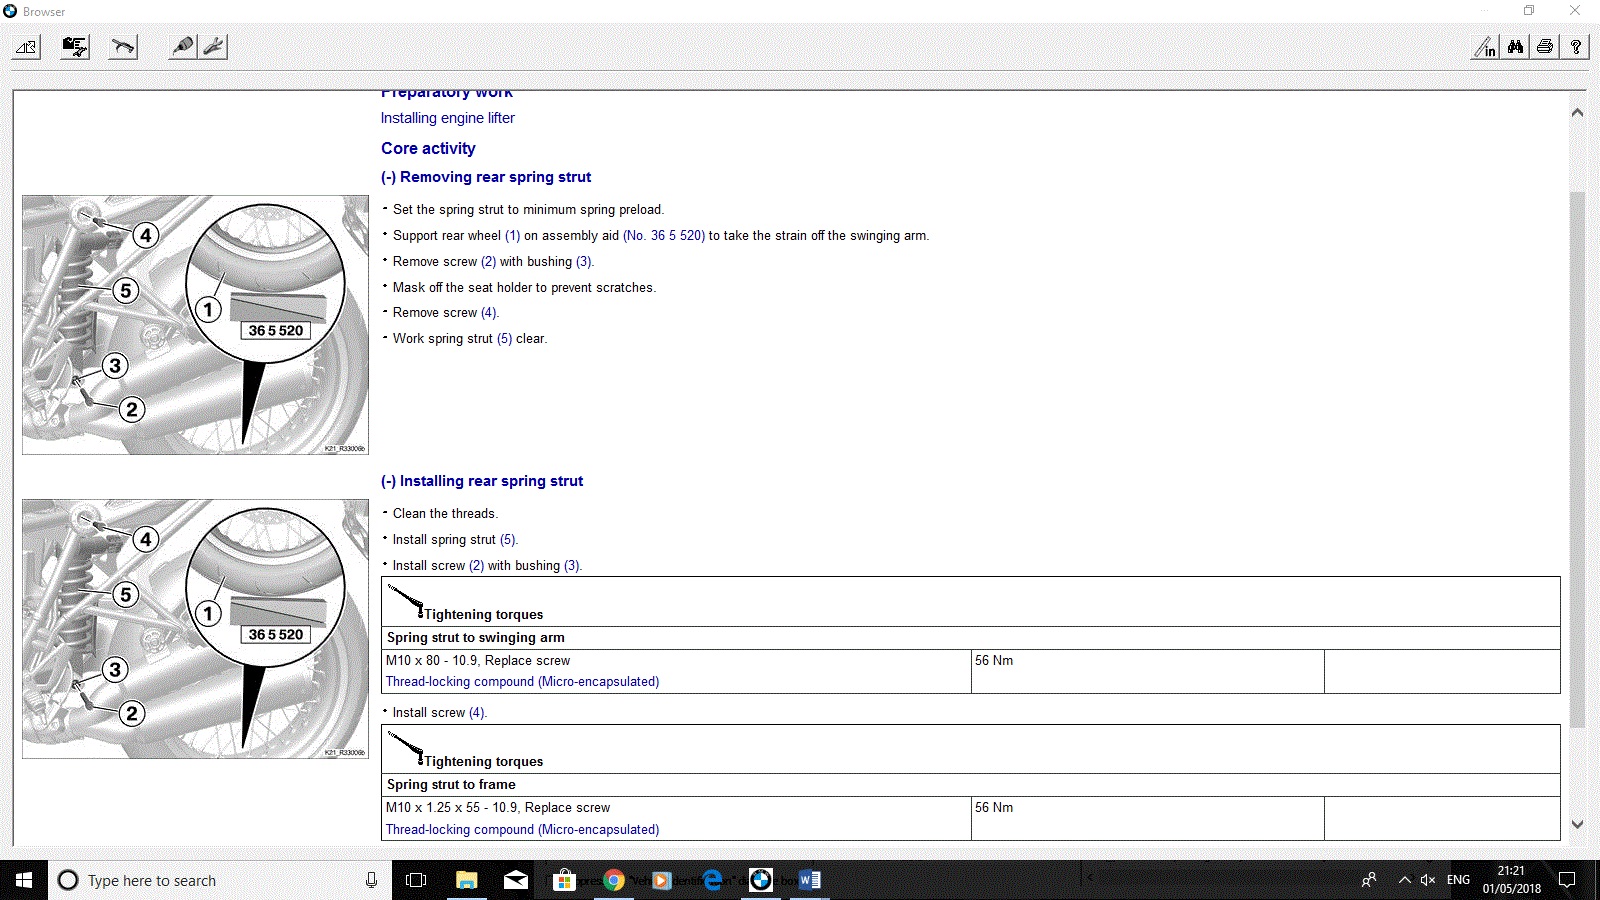Switch to the BMW application on taskbar

click(x=761, y=880)
